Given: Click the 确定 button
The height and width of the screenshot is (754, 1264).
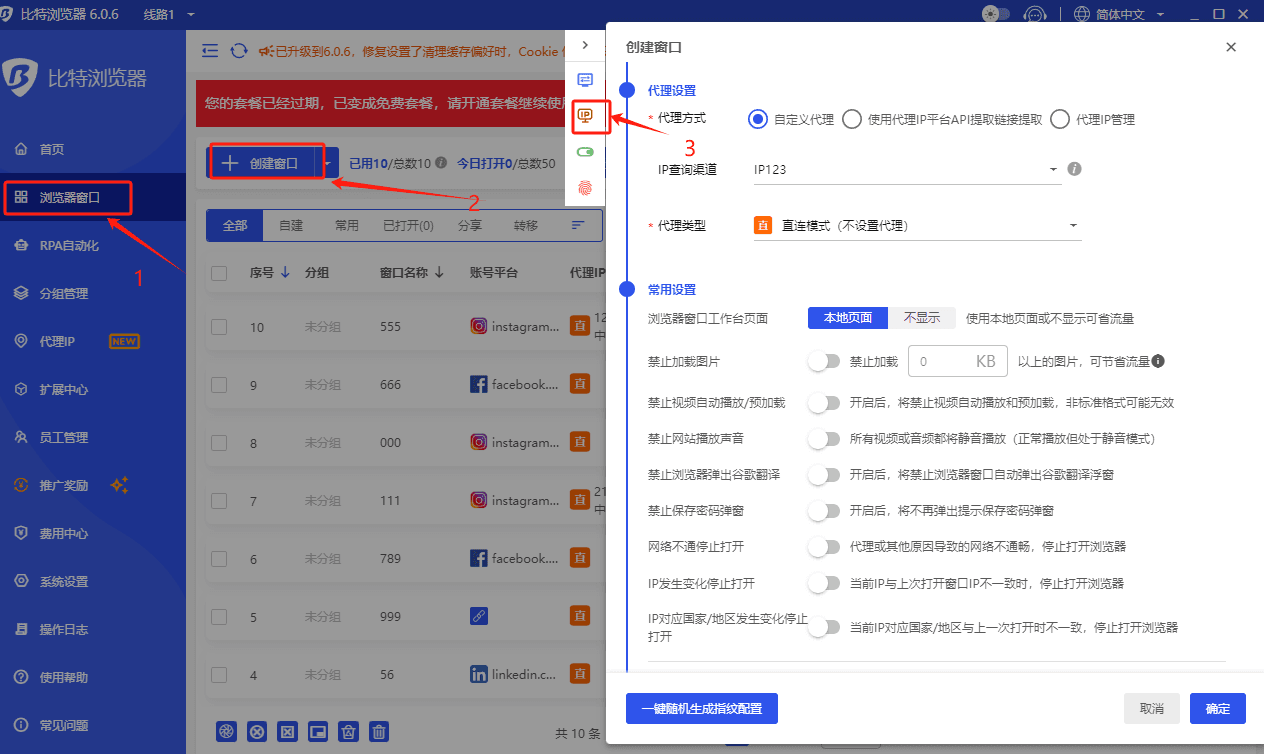Looking at the screenshot, I should [1217, 708].
